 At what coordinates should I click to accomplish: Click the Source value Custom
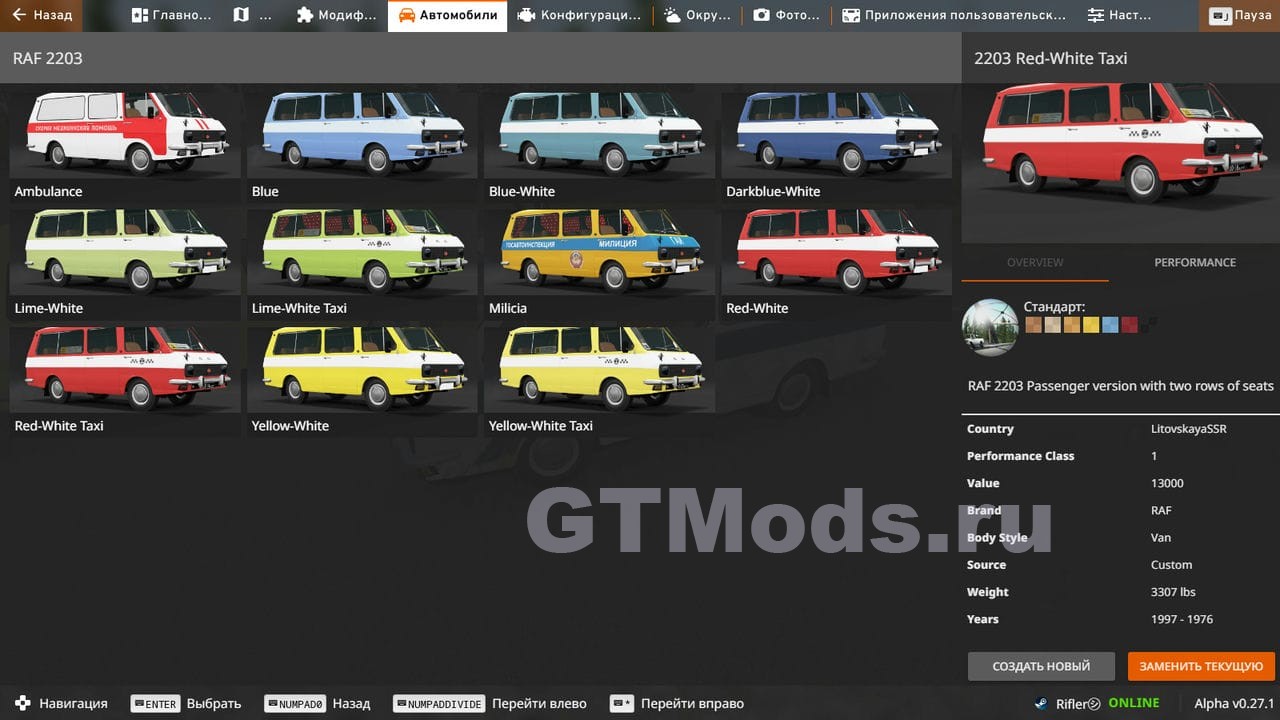(1171, 565)
